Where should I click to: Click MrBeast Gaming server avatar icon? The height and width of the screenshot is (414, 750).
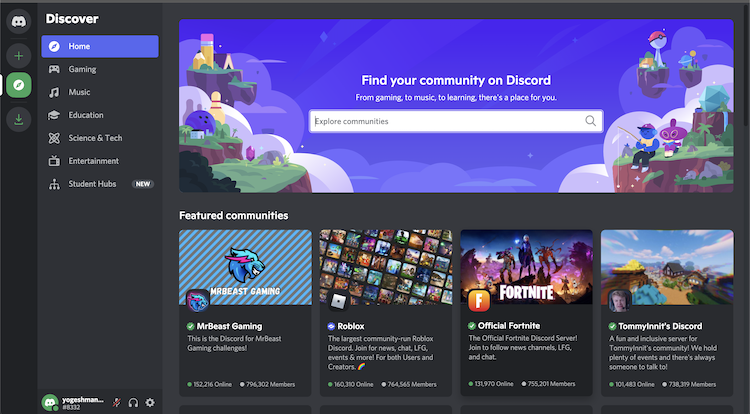coord(197,301)
